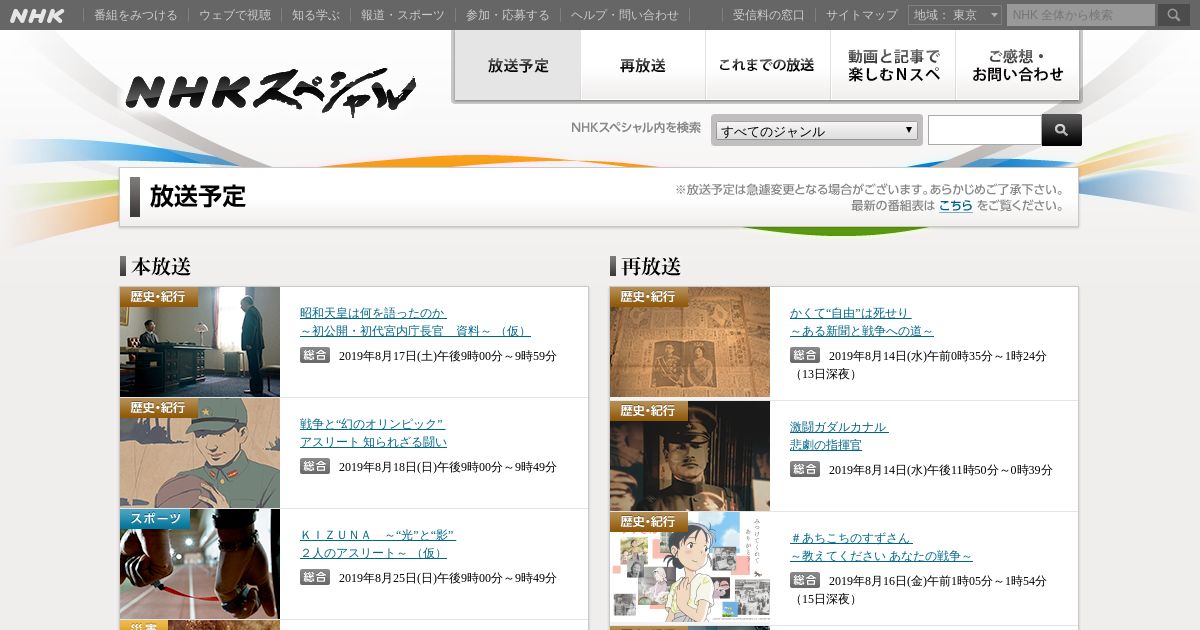Screen dimensions: 1200x630
Task: Open ＫＩＺＵＮＡ 光と影 program link
Action: (x=377, y=544)
